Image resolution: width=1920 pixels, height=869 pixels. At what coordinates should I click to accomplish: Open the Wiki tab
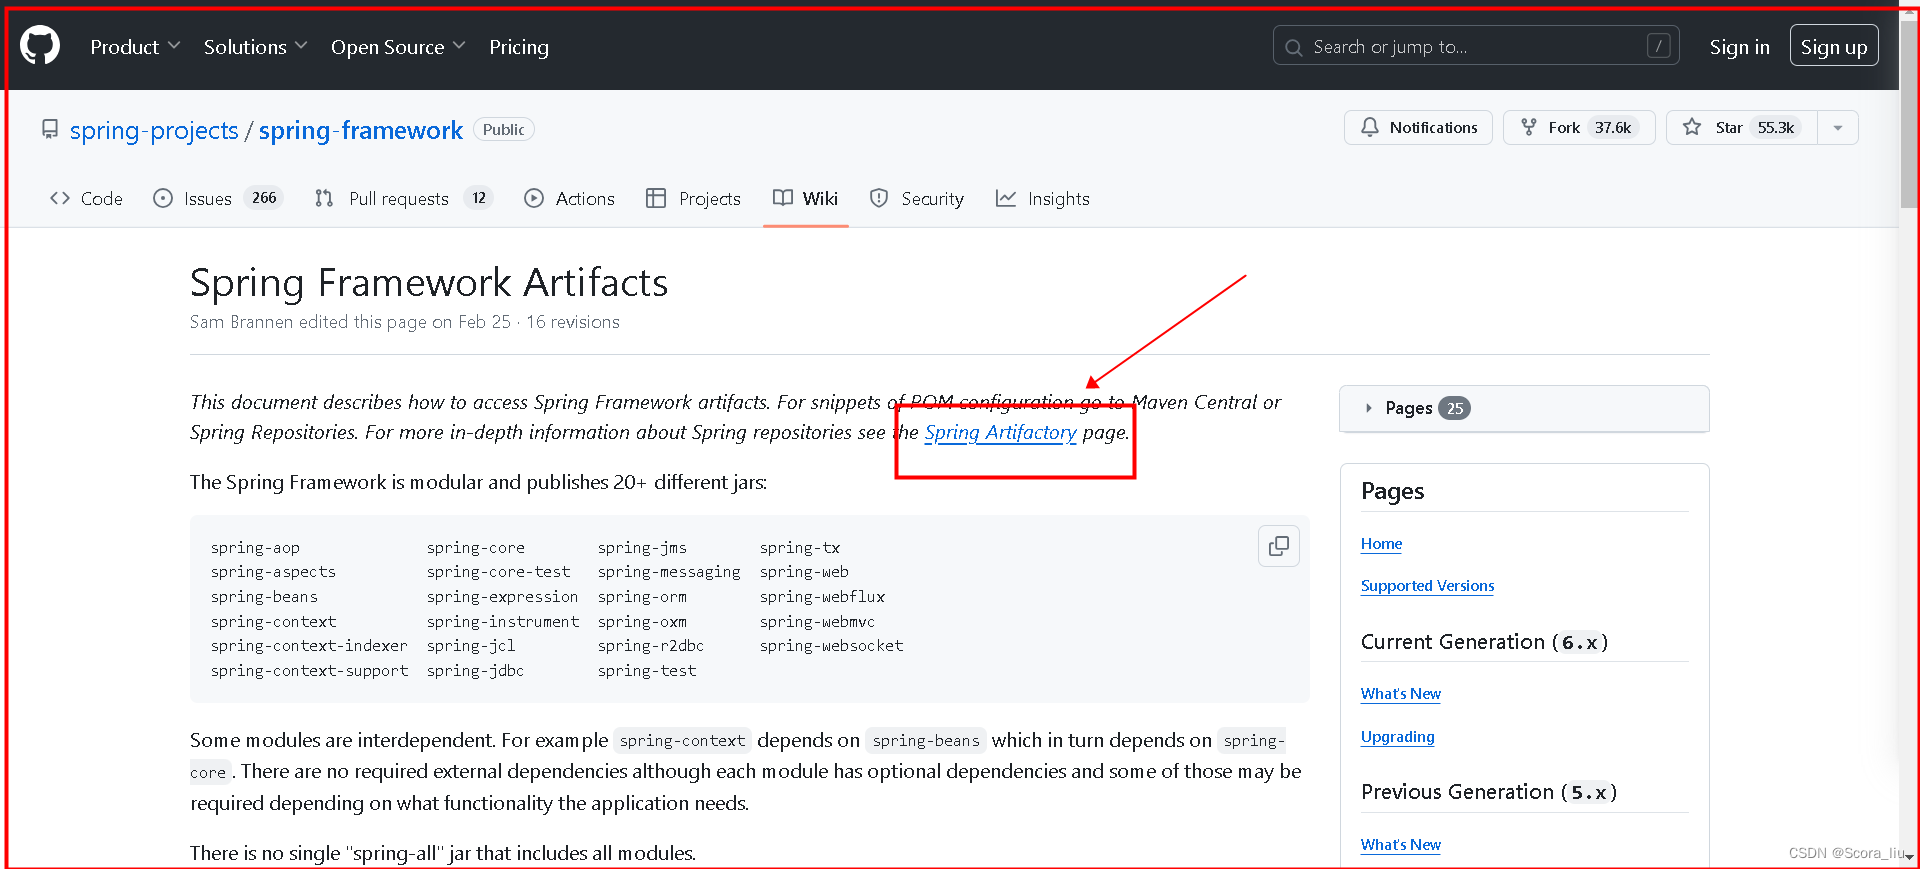point(806,198)
